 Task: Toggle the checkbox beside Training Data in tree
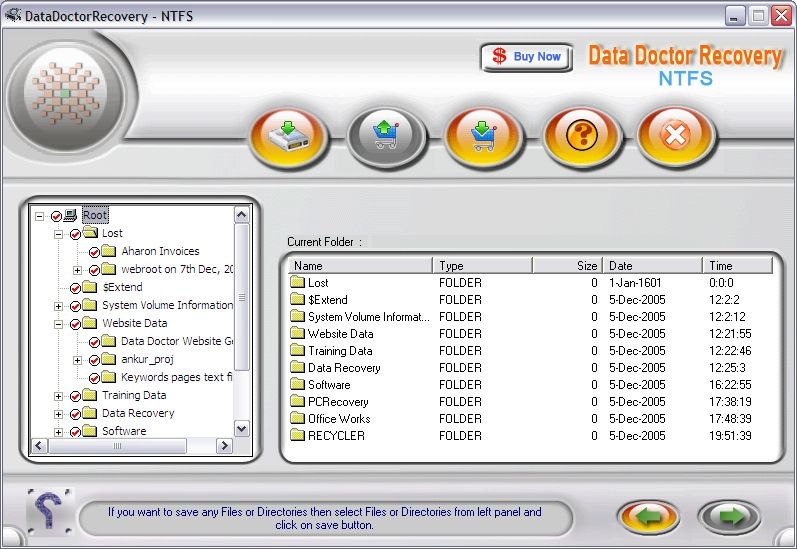(x=76, y=396)
